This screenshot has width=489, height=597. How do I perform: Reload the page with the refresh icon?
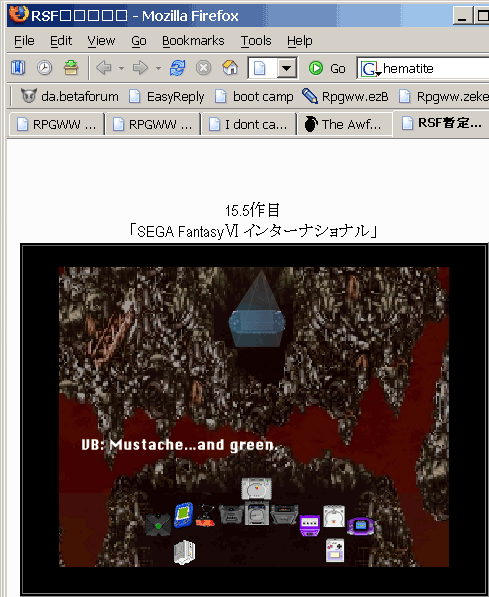click(x=177, y=68)
